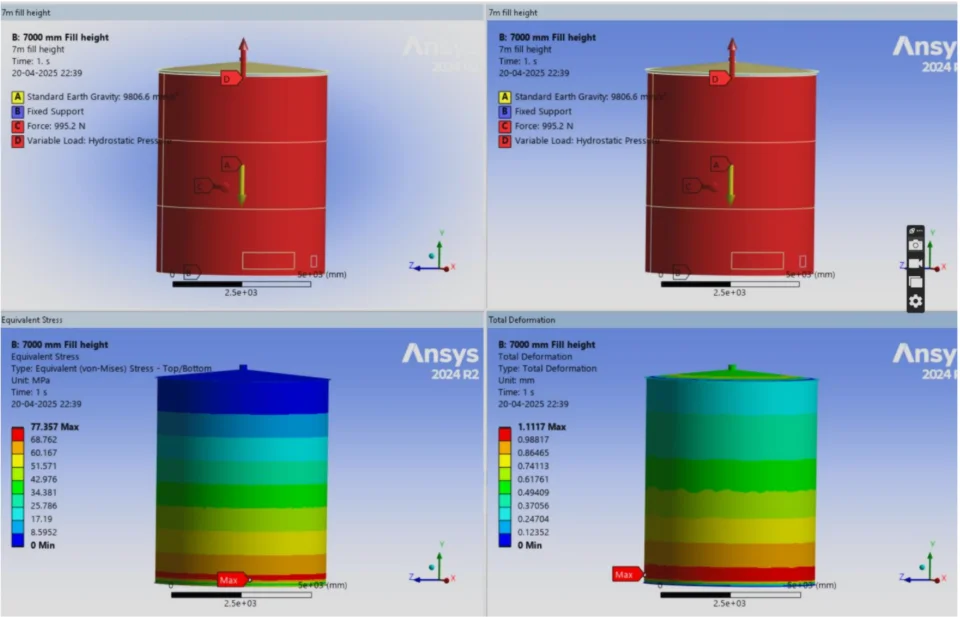Click the small top handle of overlay toolbar
The width and height of the screenshot is (960, 617).
tap(915, 231)
